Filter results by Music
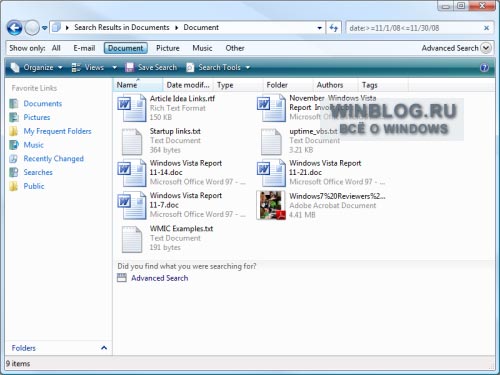 (x=202, y=48)
